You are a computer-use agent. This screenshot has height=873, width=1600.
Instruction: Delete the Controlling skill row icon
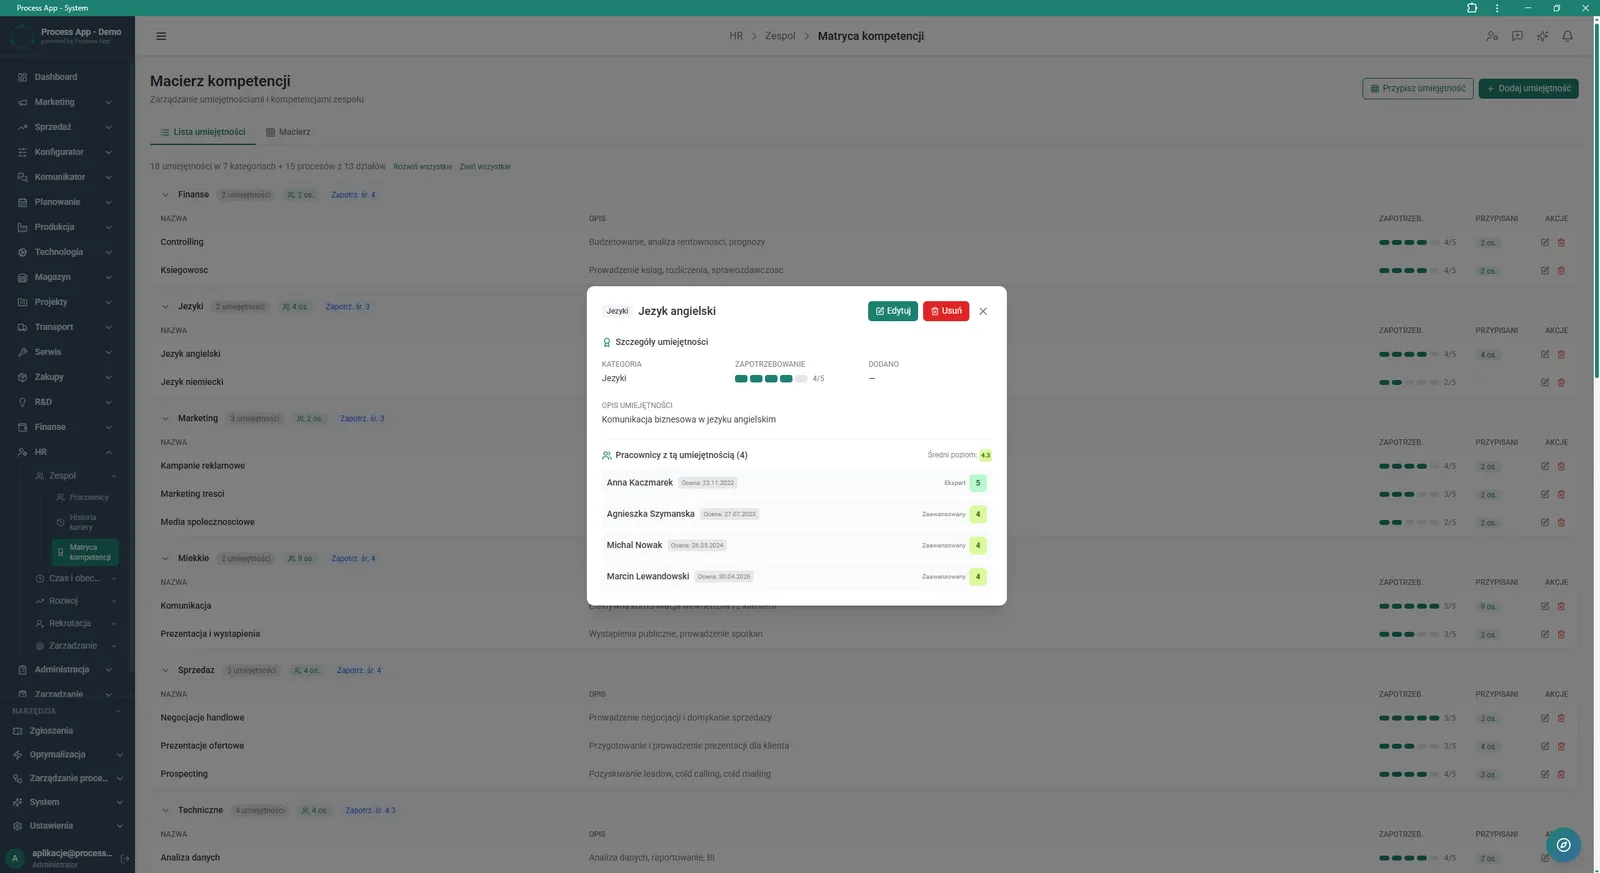coord(1561,242)
